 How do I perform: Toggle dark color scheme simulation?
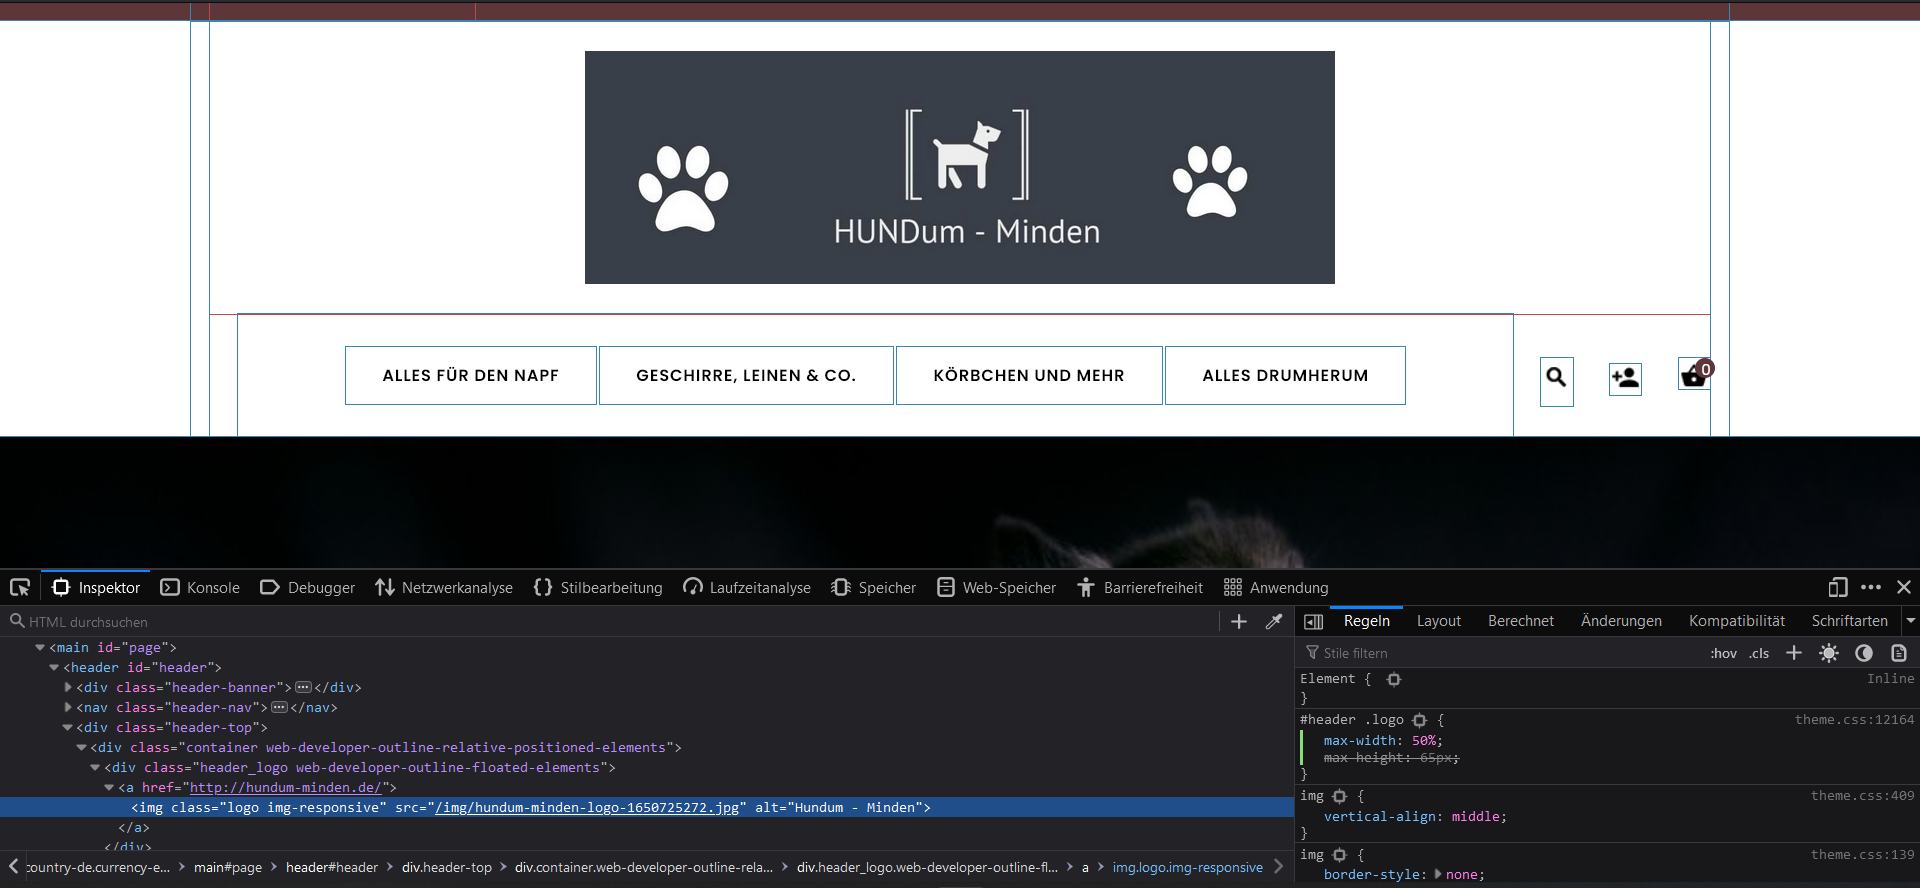(x=1864, y=653)
